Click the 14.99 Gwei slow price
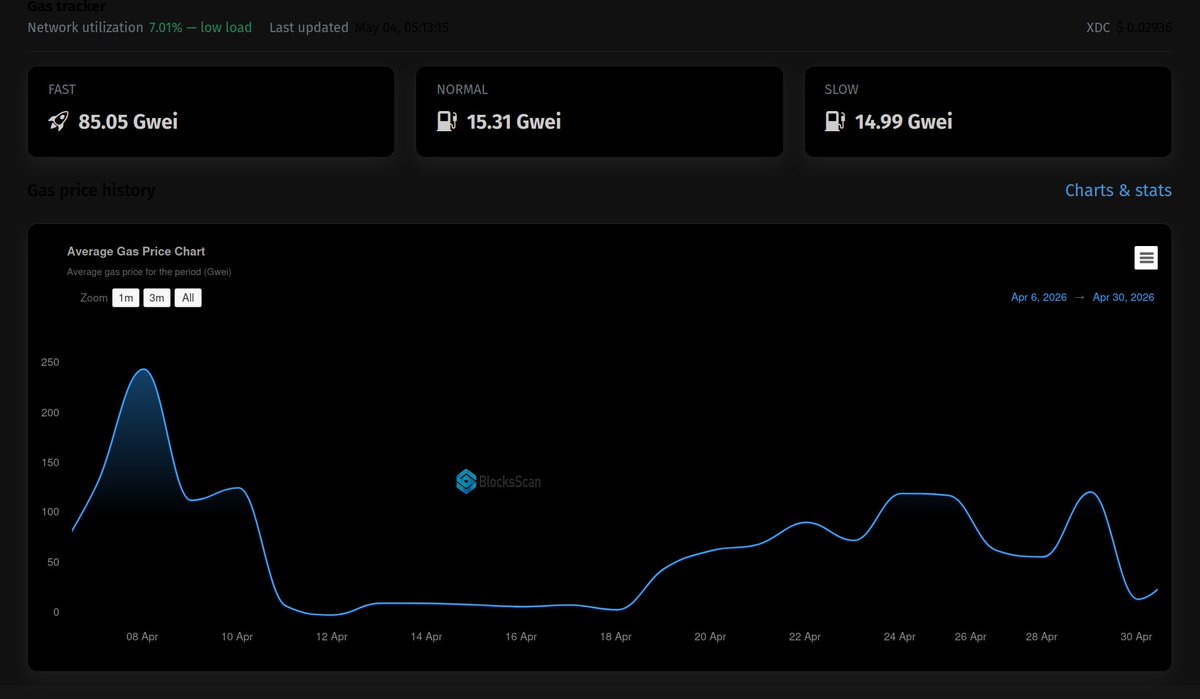1200x699 pixels. pyautogui.click(x=903, y=122)
